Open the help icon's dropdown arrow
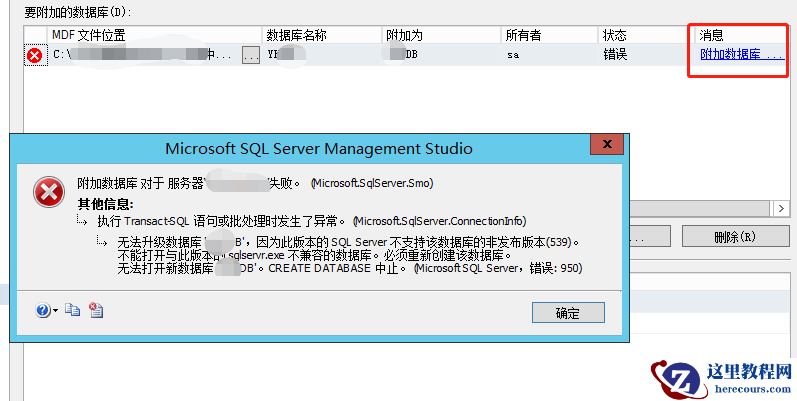 55,312
